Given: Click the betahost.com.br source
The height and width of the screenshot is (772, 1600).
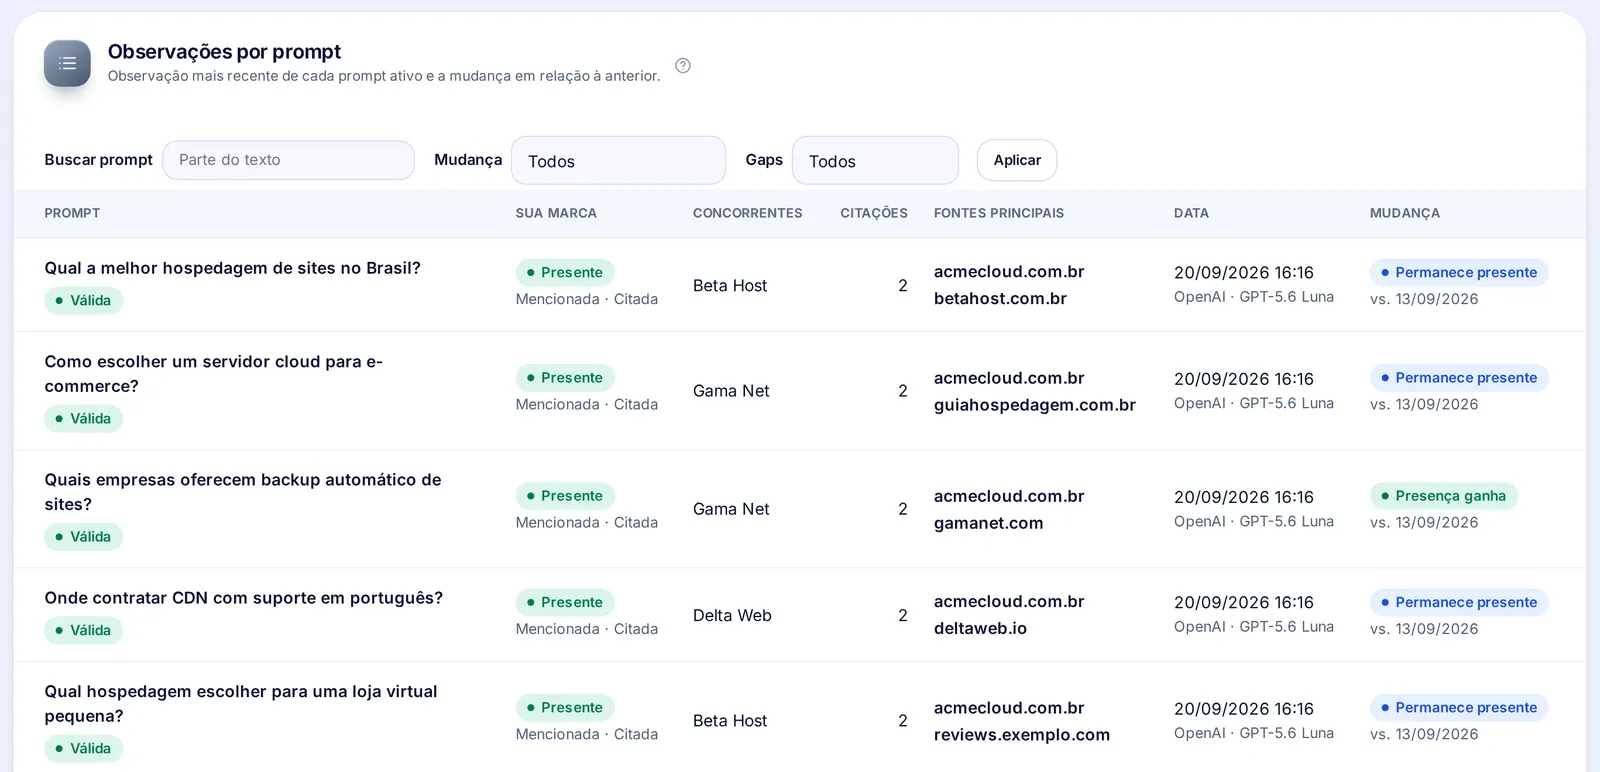Looking at the screenshot, I should click(1000, 298).
